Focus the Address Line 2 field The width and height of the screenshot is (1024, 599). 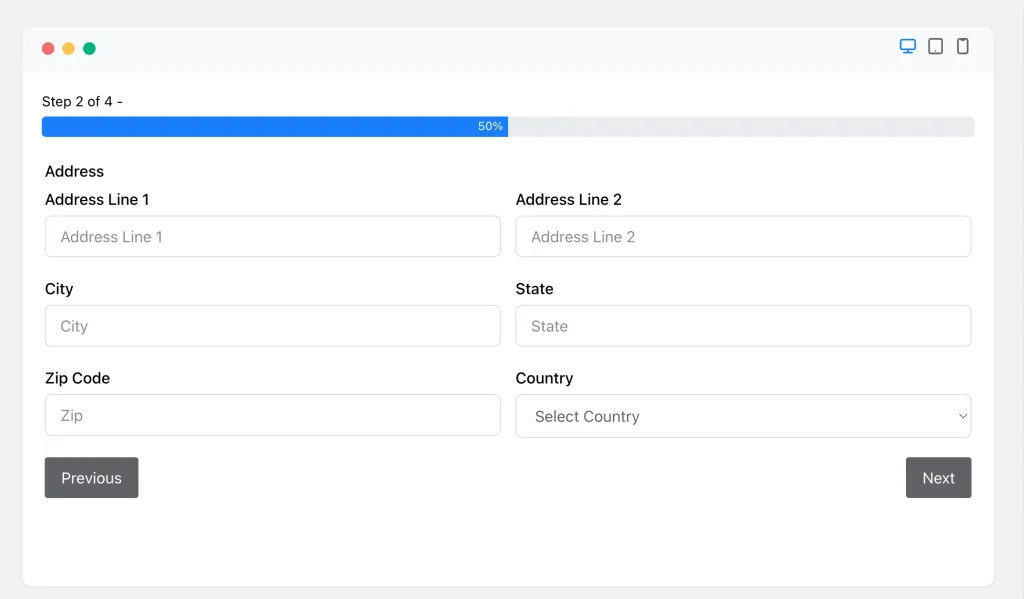[x=743, y=236]
